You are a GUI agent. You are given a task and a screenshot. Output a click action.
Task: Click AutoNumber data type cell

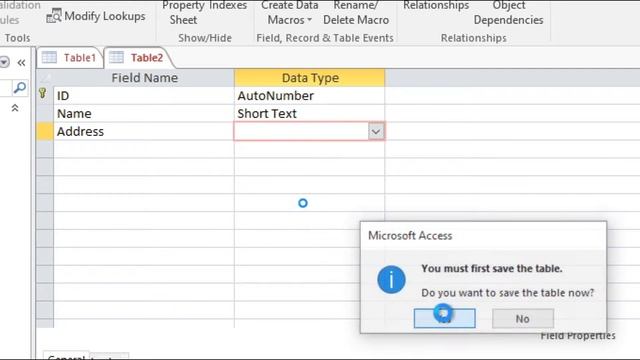click(x=309, y=96)
